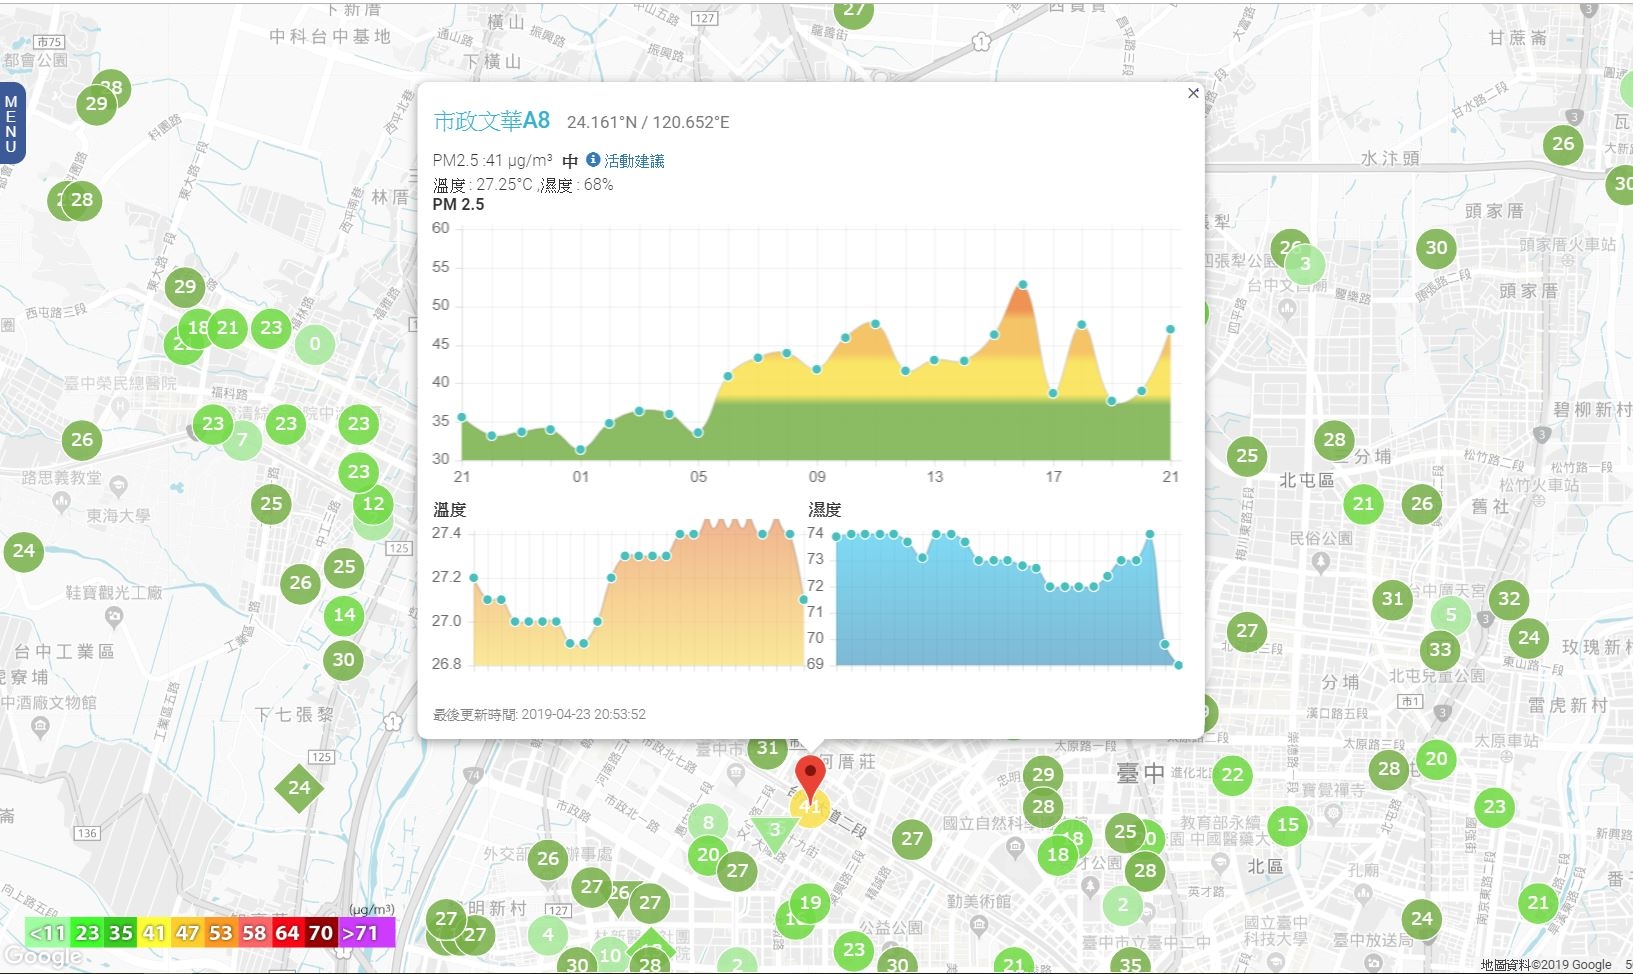
Task: Click the 台中酒廠文物館 map icon
Action: [41, 727]
